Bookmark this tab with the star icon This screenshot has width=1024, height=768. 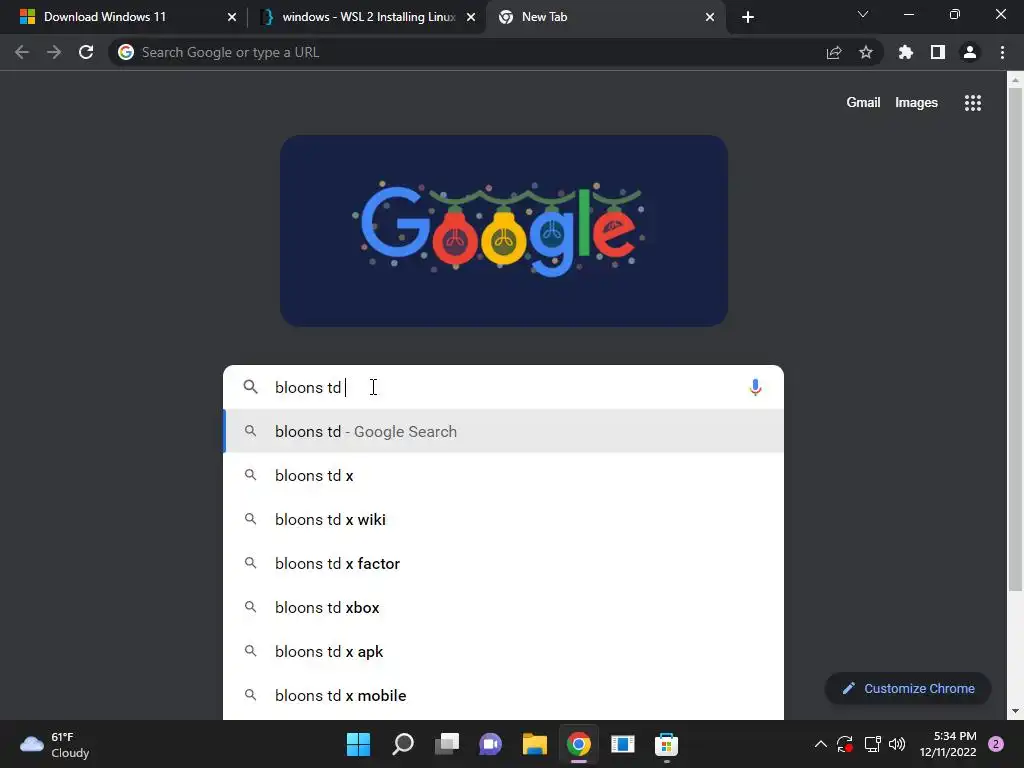866,52
